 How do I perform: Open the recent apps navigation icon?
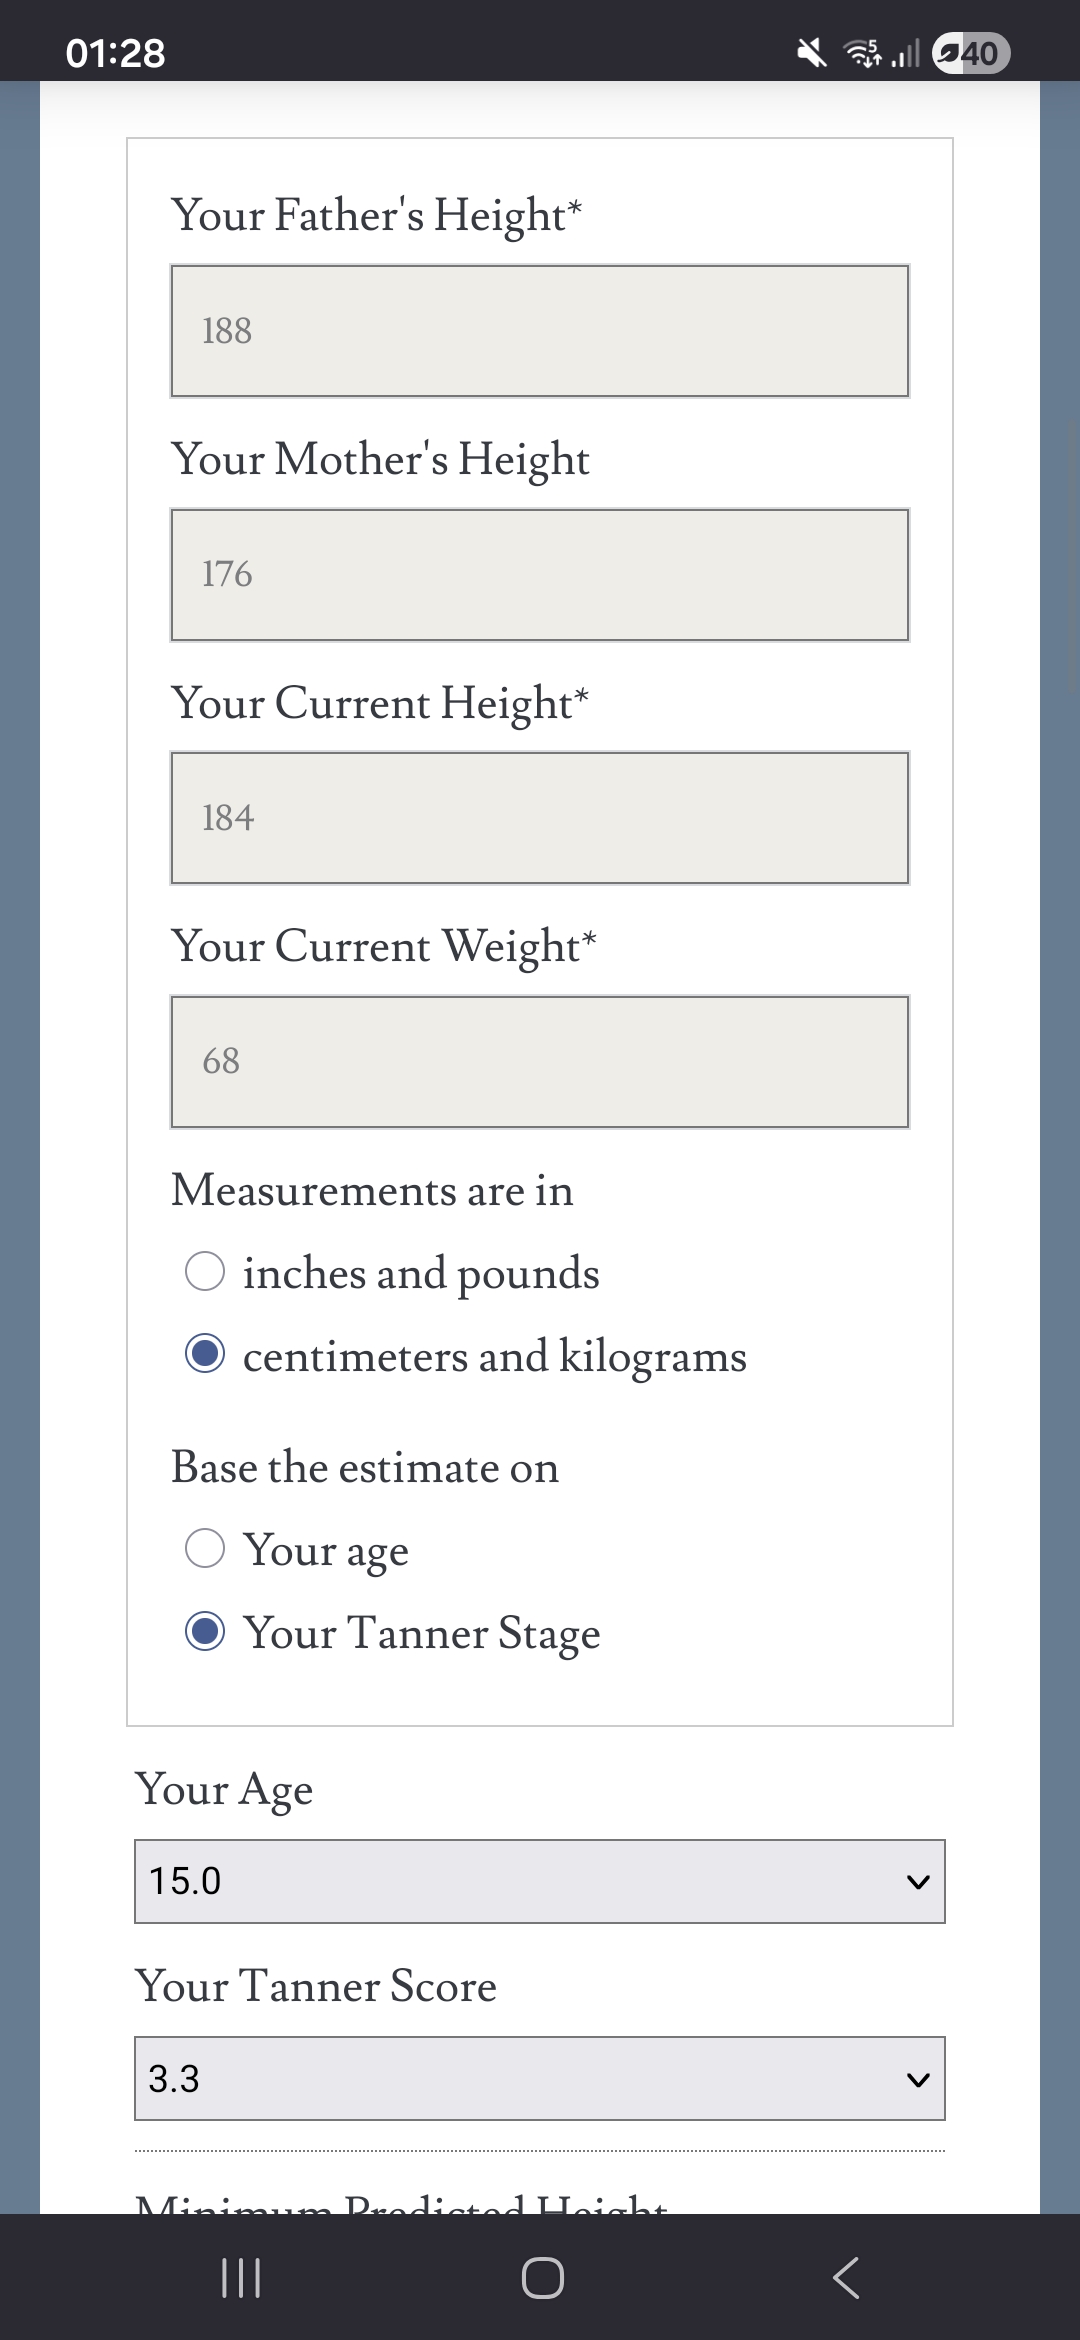(x=240, y=2278)
